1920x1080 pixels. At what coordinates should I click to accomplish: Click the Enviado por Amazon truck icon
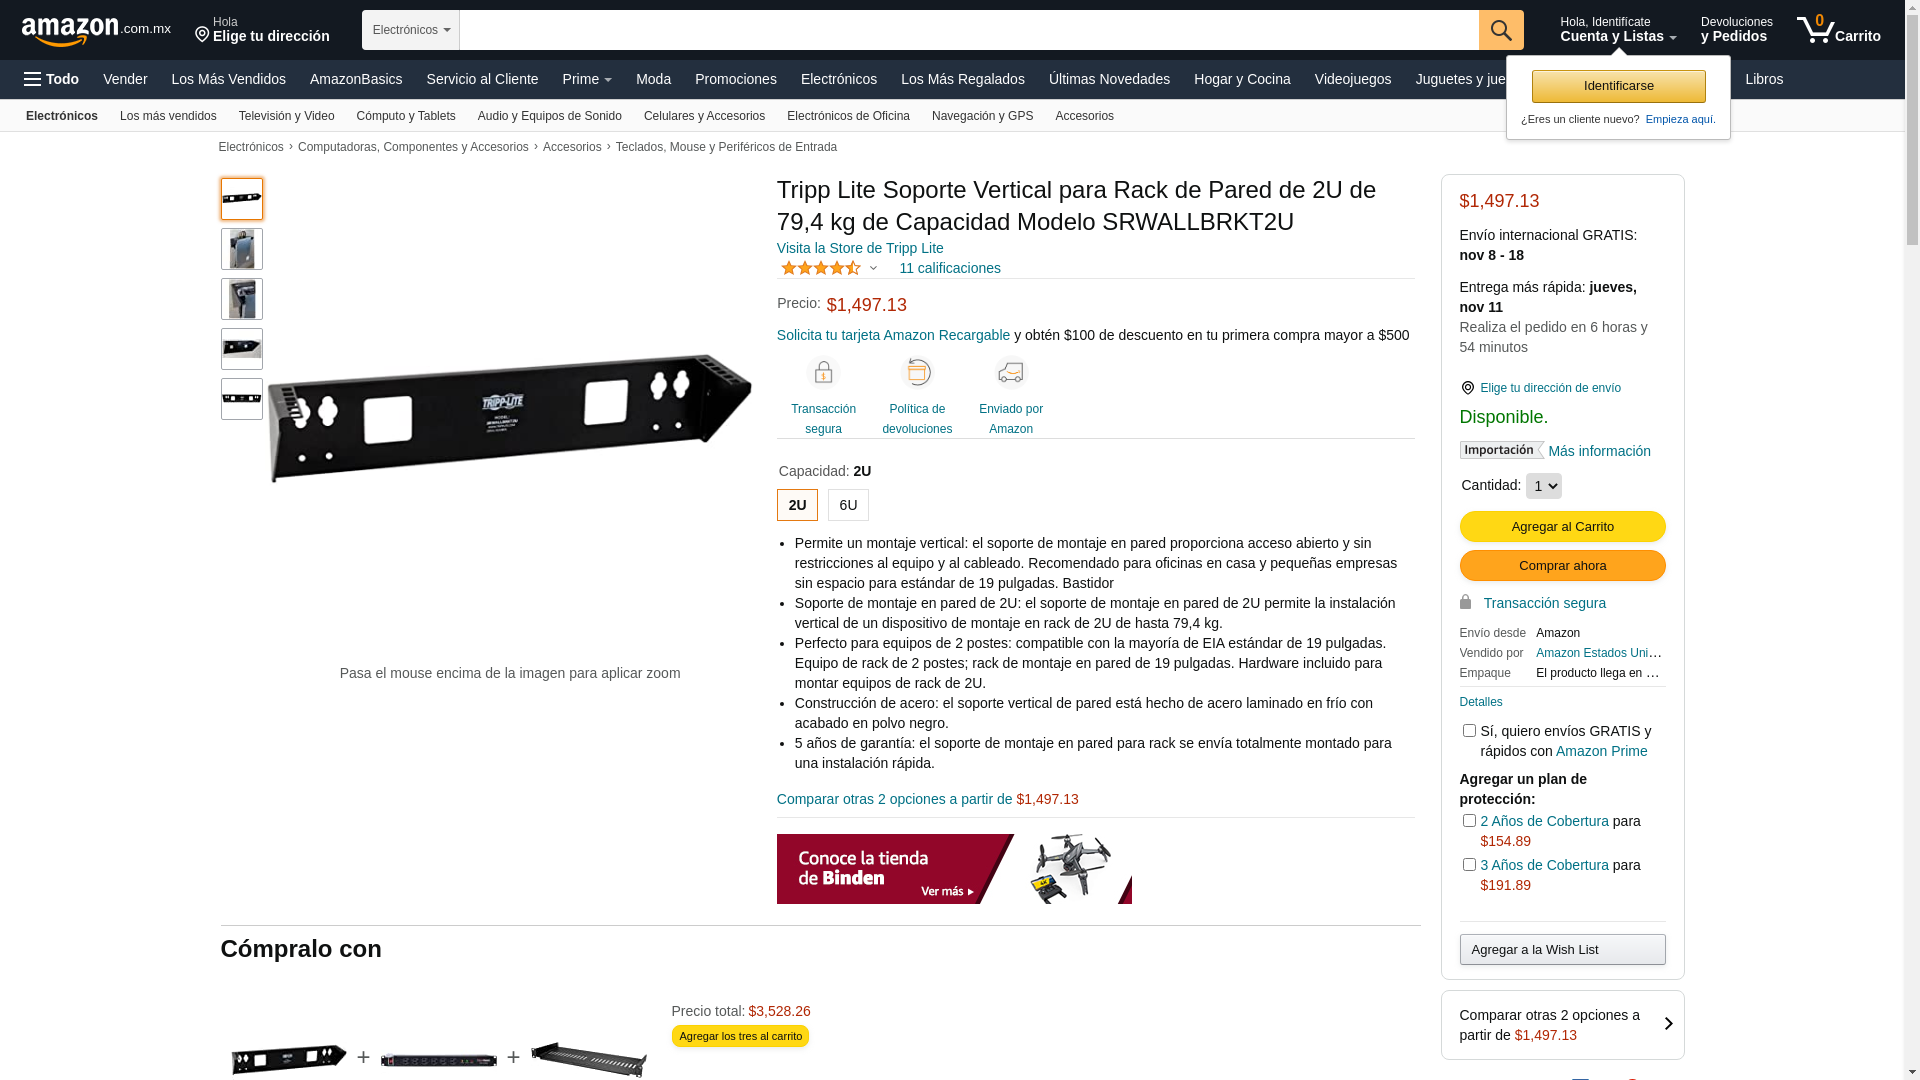point(1011,372)
